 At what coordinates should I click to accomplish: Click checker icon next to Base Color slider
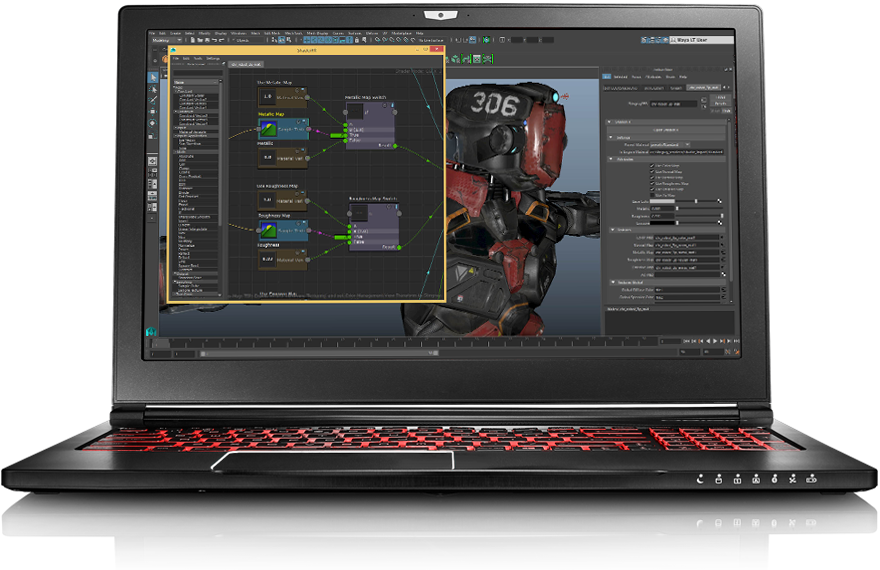(x=720, y=201)
